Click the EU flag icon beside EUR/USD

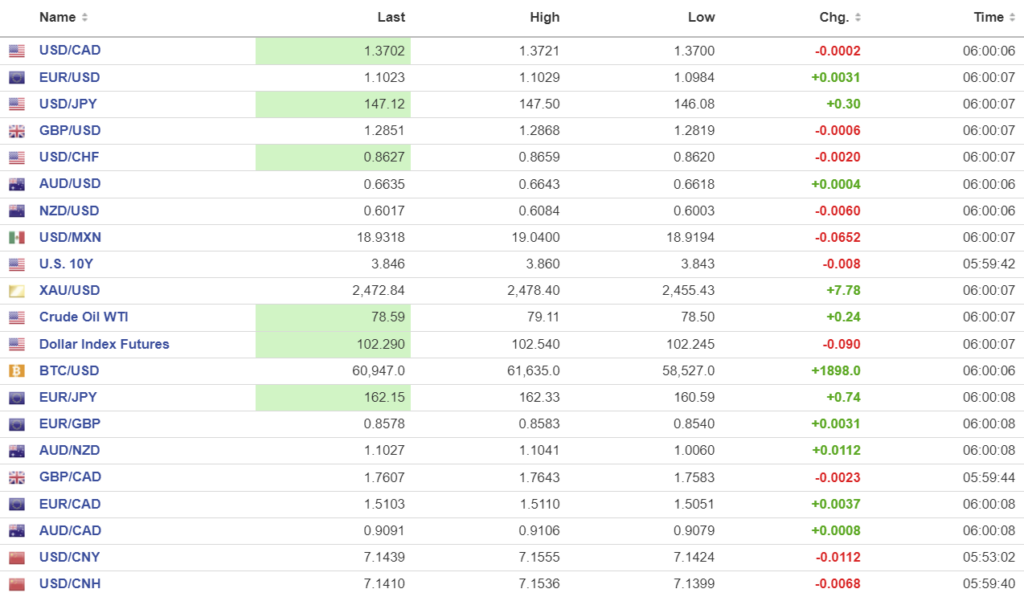click(16, 78)
